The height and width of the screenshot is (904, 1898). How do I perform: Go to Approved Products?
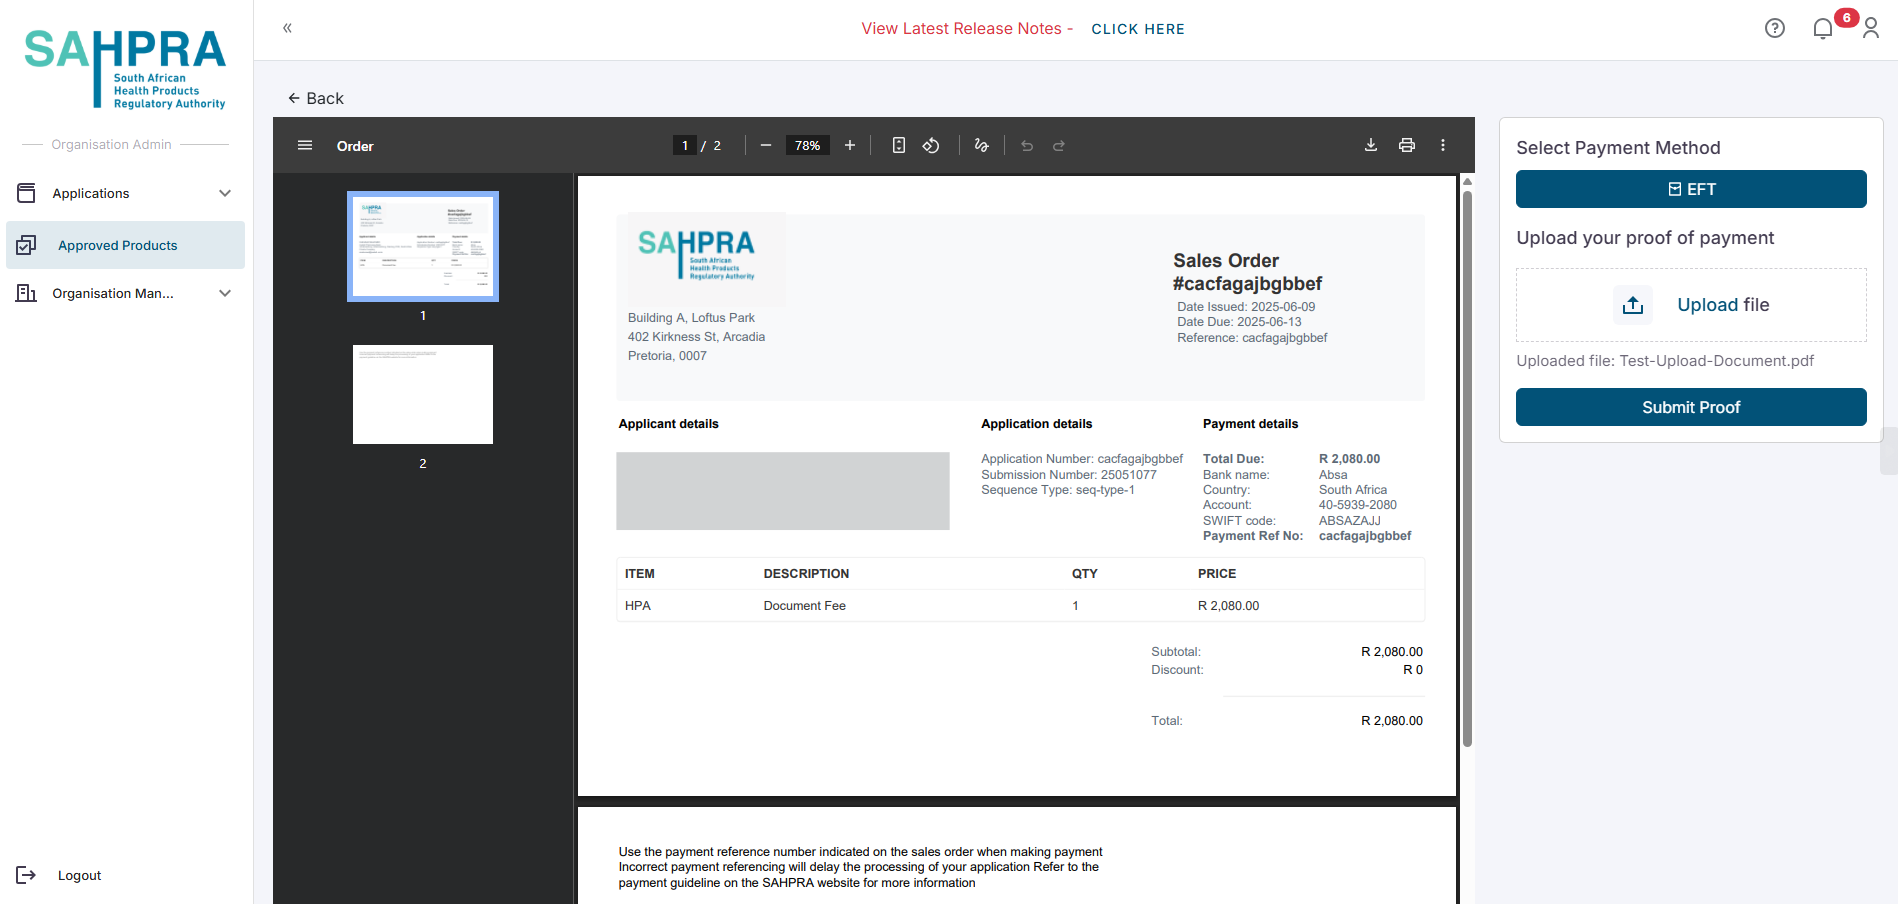click(x=117, y=245)
